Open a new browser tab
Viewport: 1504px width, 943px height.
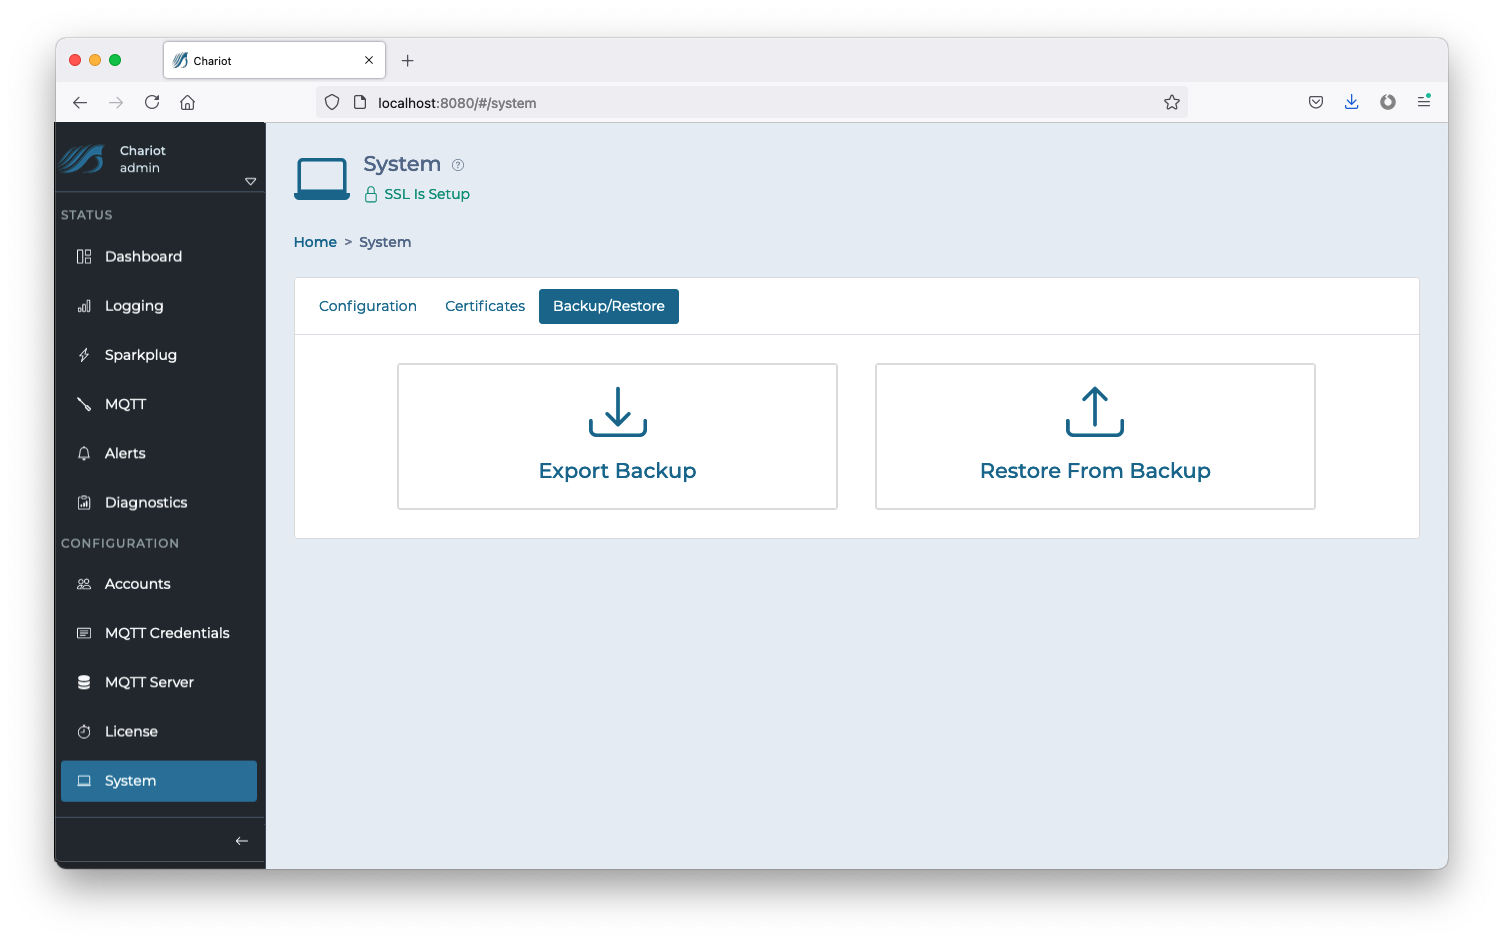[407, 61]
